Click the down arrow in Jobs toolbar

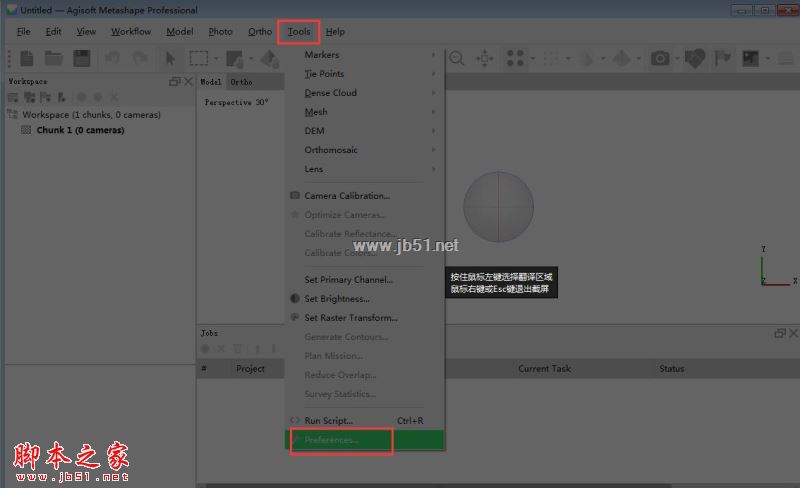tap(274, 349)
